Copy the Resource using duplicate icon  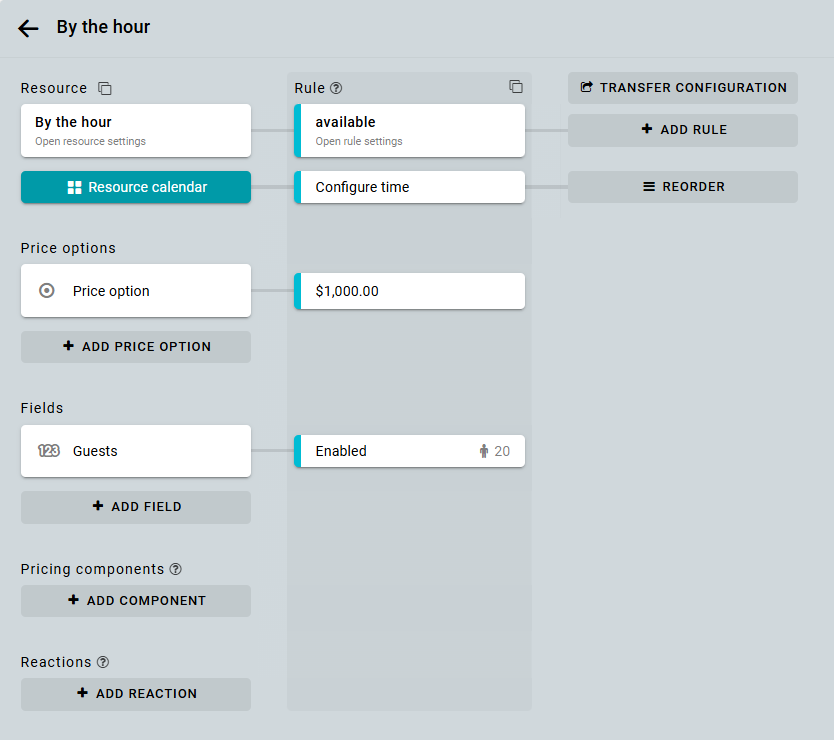coord(105,89)
